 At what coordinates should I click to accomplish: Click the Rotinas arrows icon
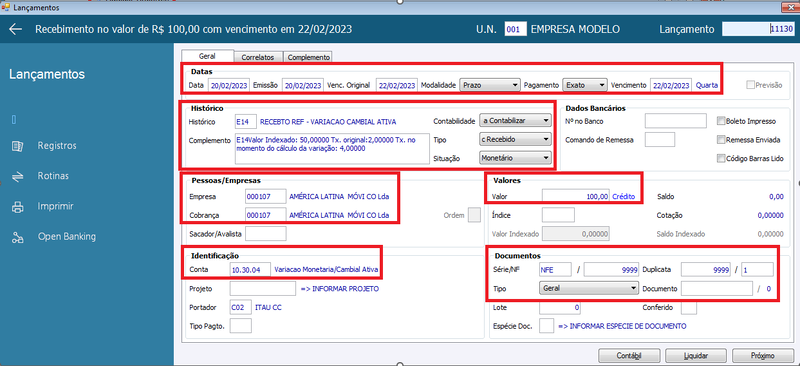tap(17, 176)
